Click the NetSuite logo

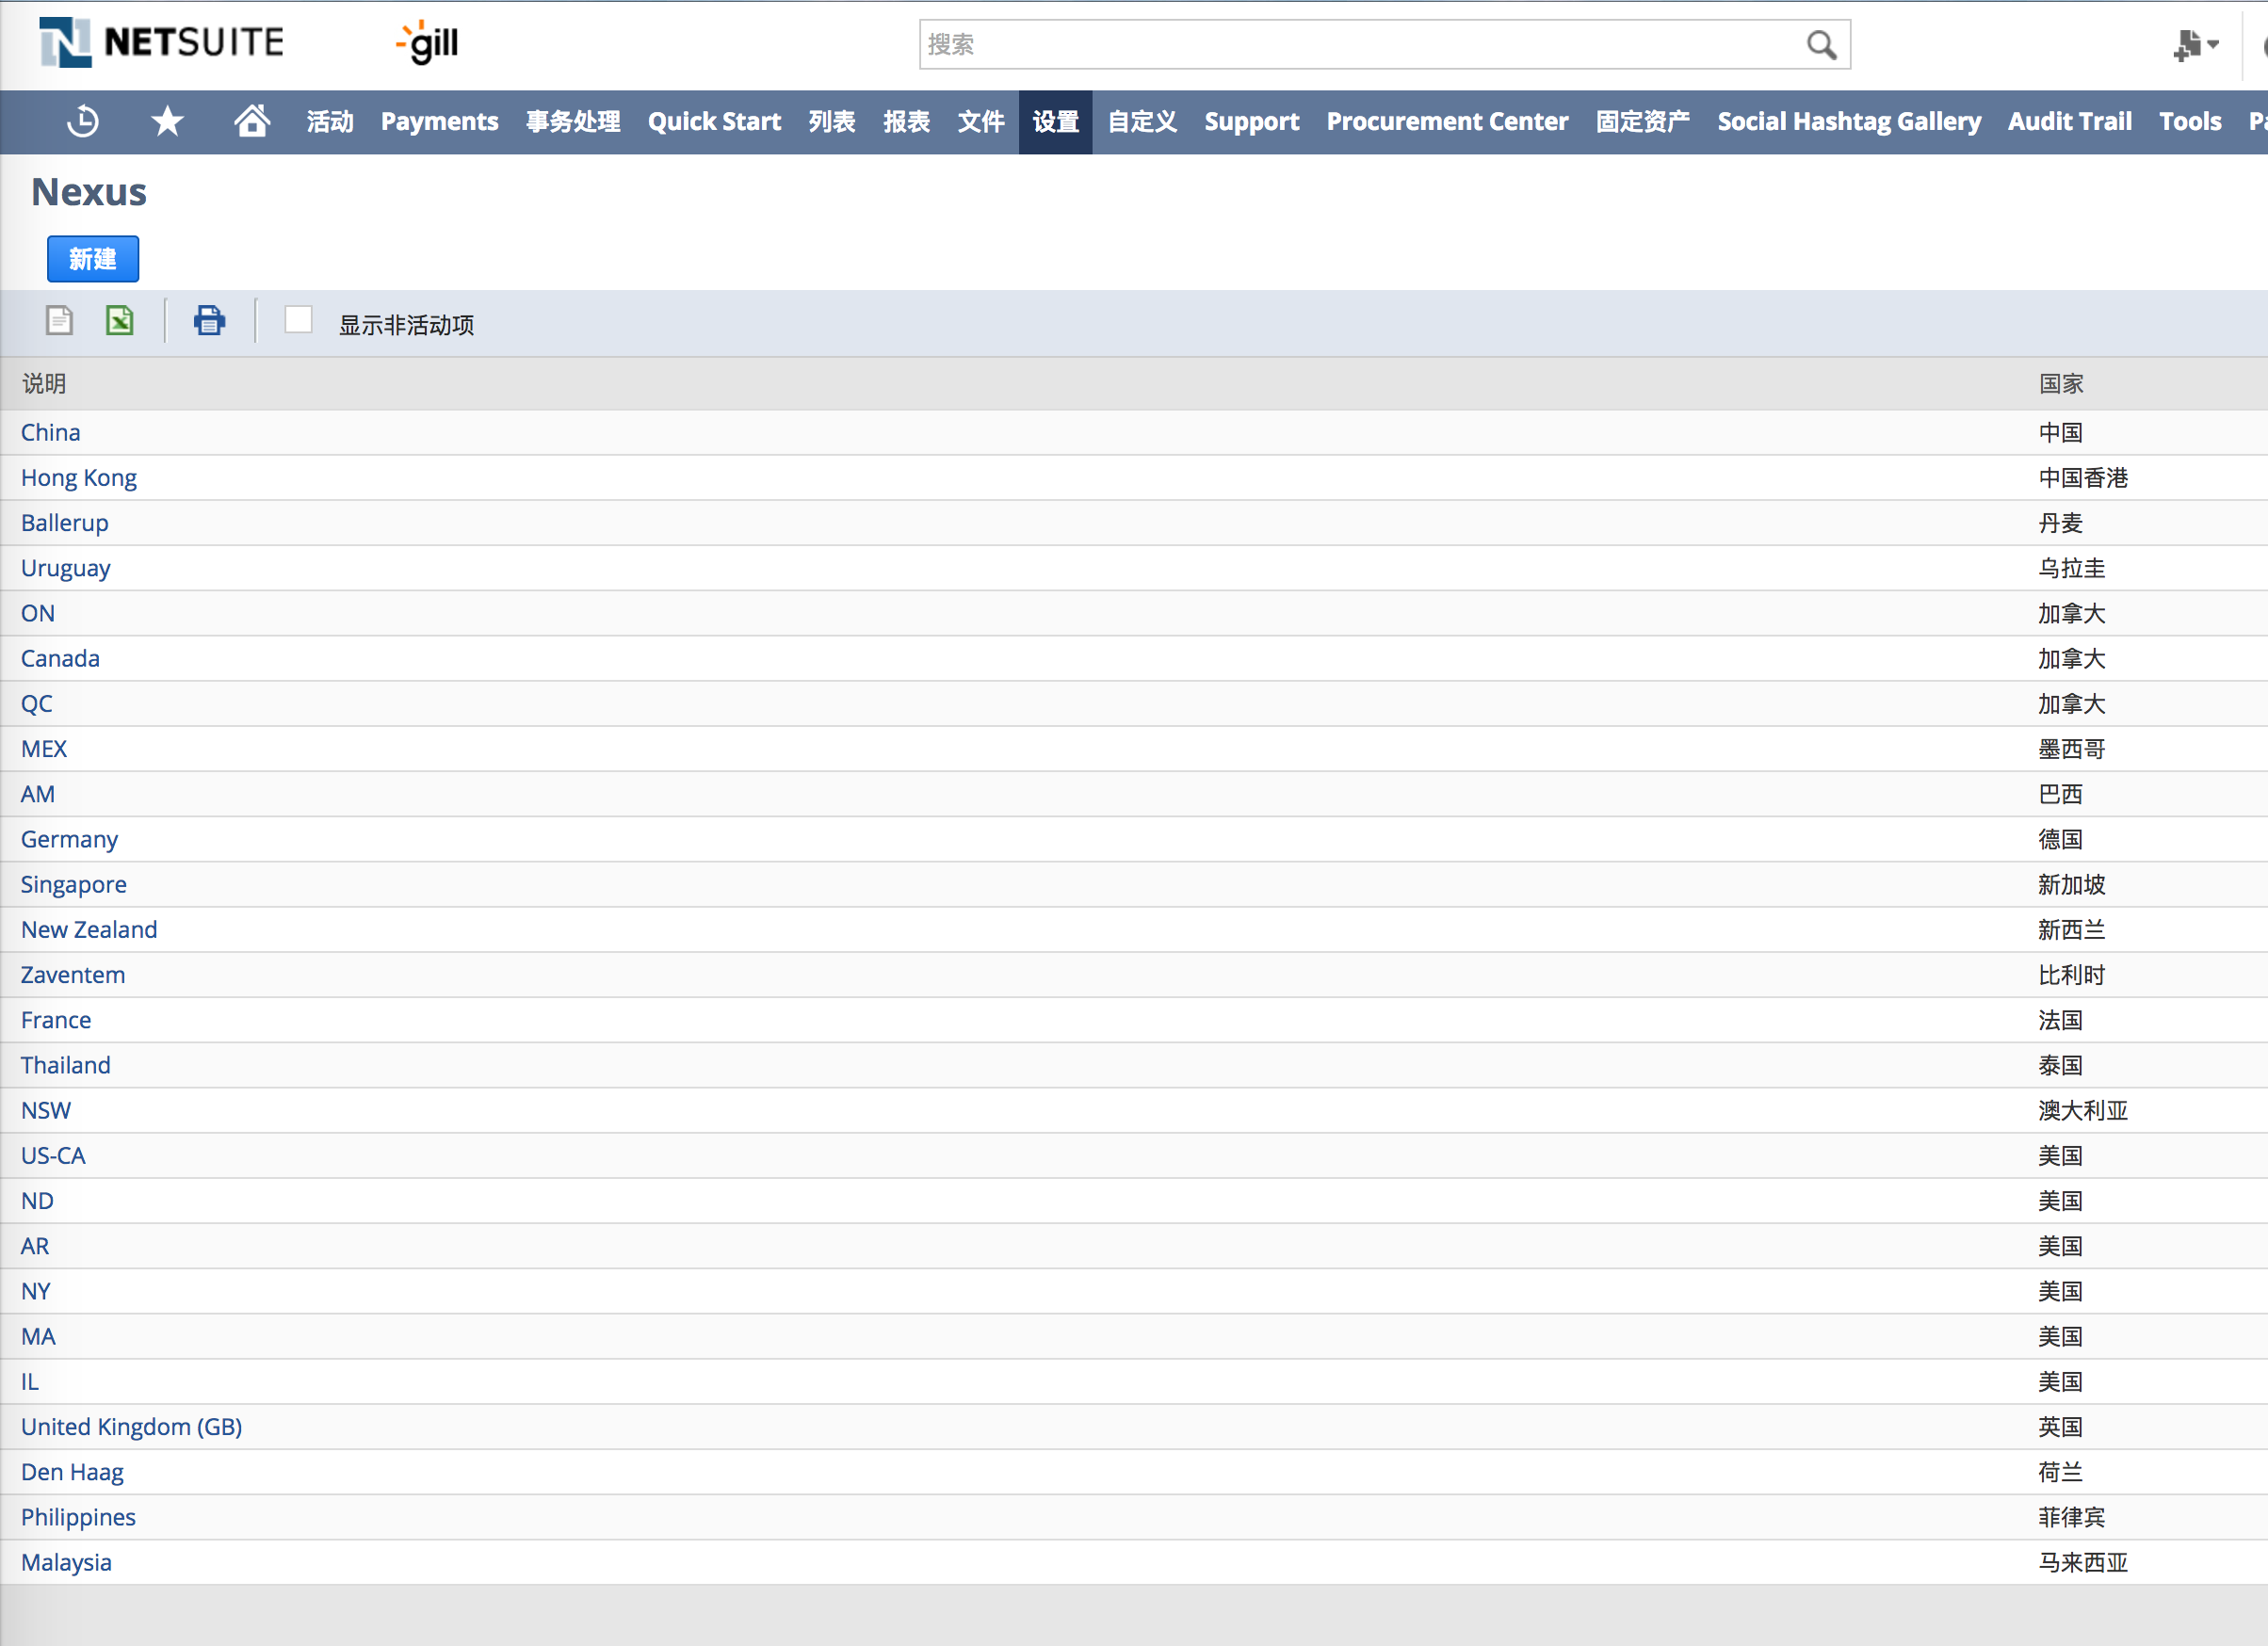162,43
